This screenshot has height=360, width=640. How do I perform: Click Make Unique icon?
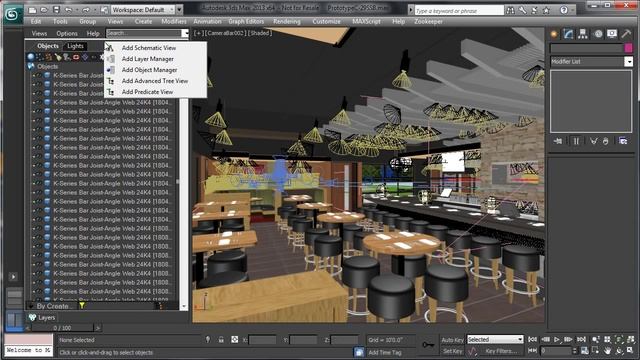click(593, 141)
